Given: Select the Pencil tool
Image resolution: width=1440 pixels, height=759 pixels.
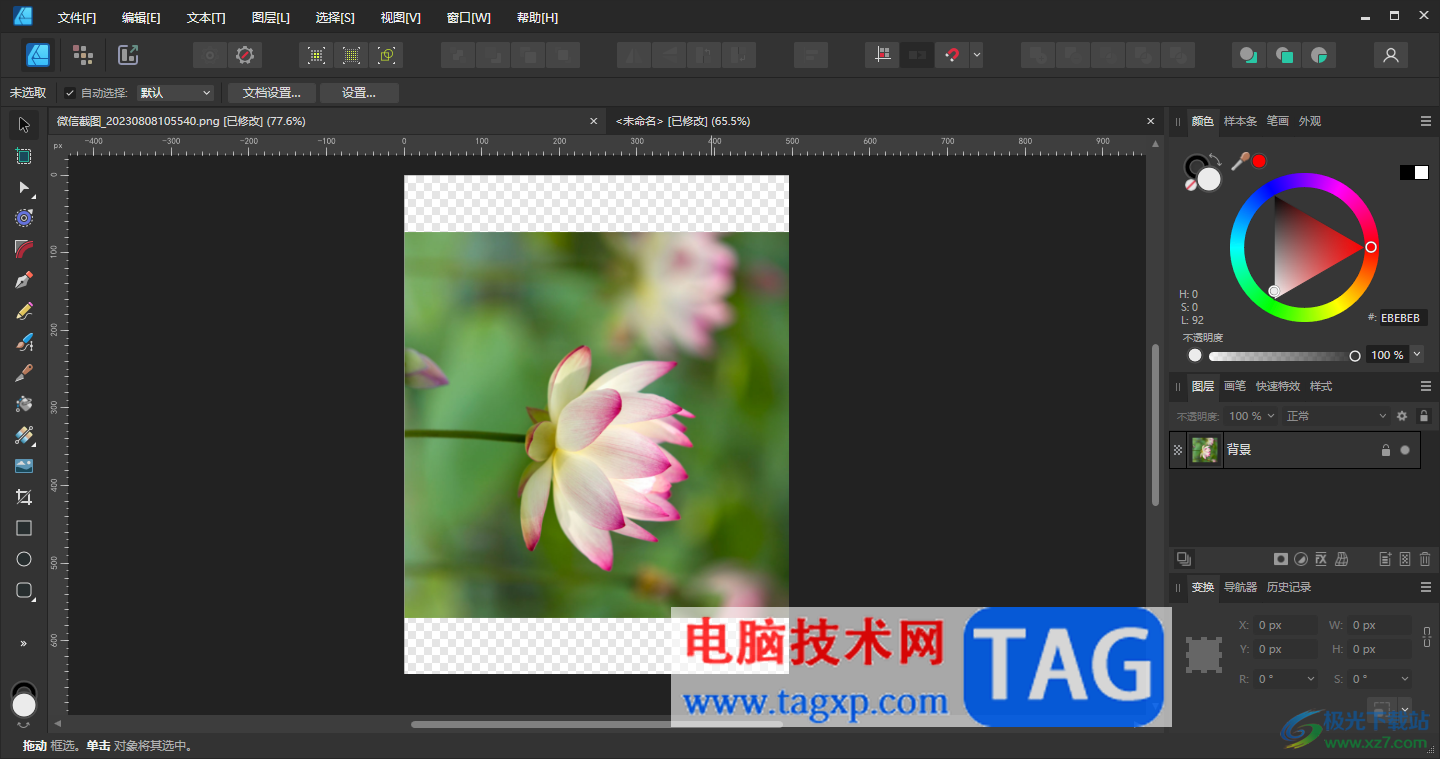Looking at the screenshot, I should [x=24, y=311].
